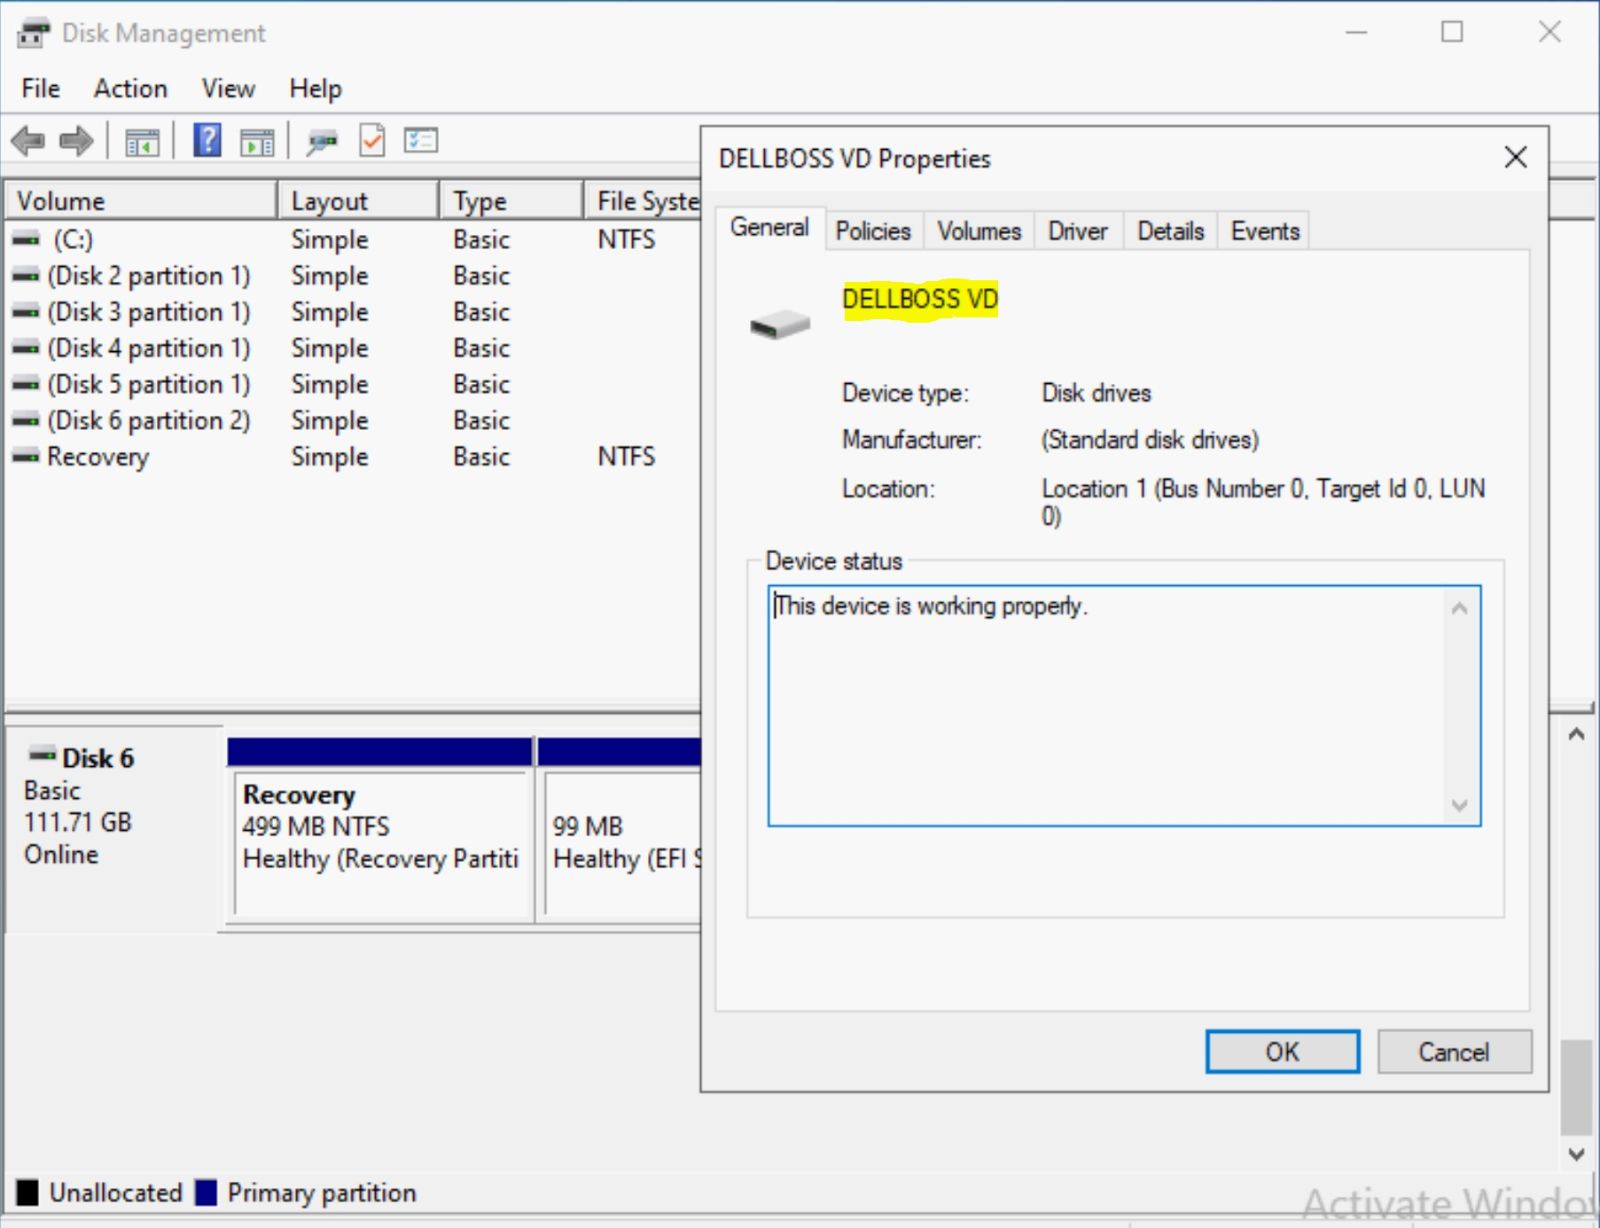Click Show/Hide Console Tree toolbar icon
Viewport: 1600px width, 1228px height.
click(x=141, y=142)
